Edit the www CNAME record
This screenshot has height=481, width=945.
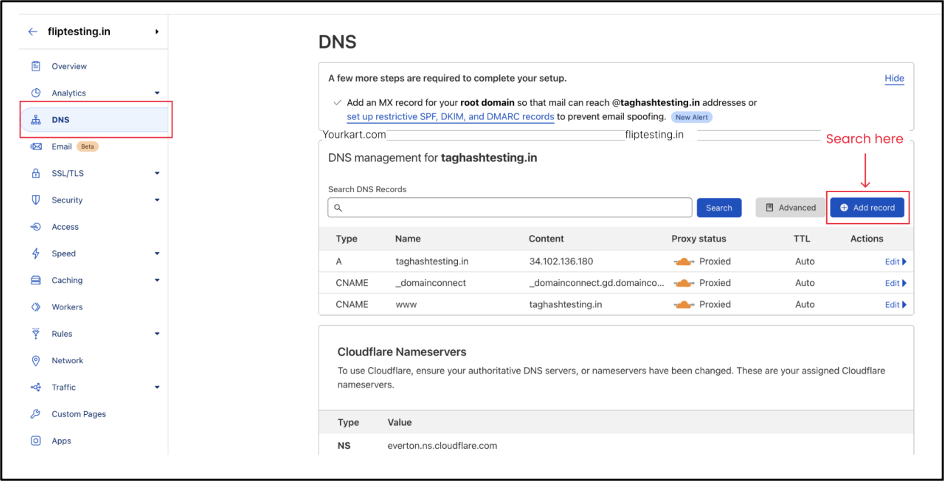pyautogui.click(x=896, y=305)
